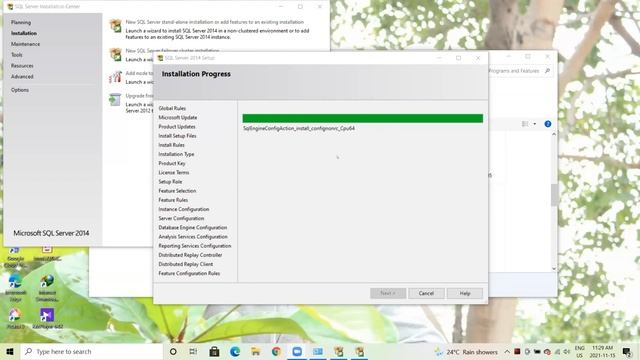Click the Product Updates step
This screenshot has height=360, width=640.
click(177, 127)
